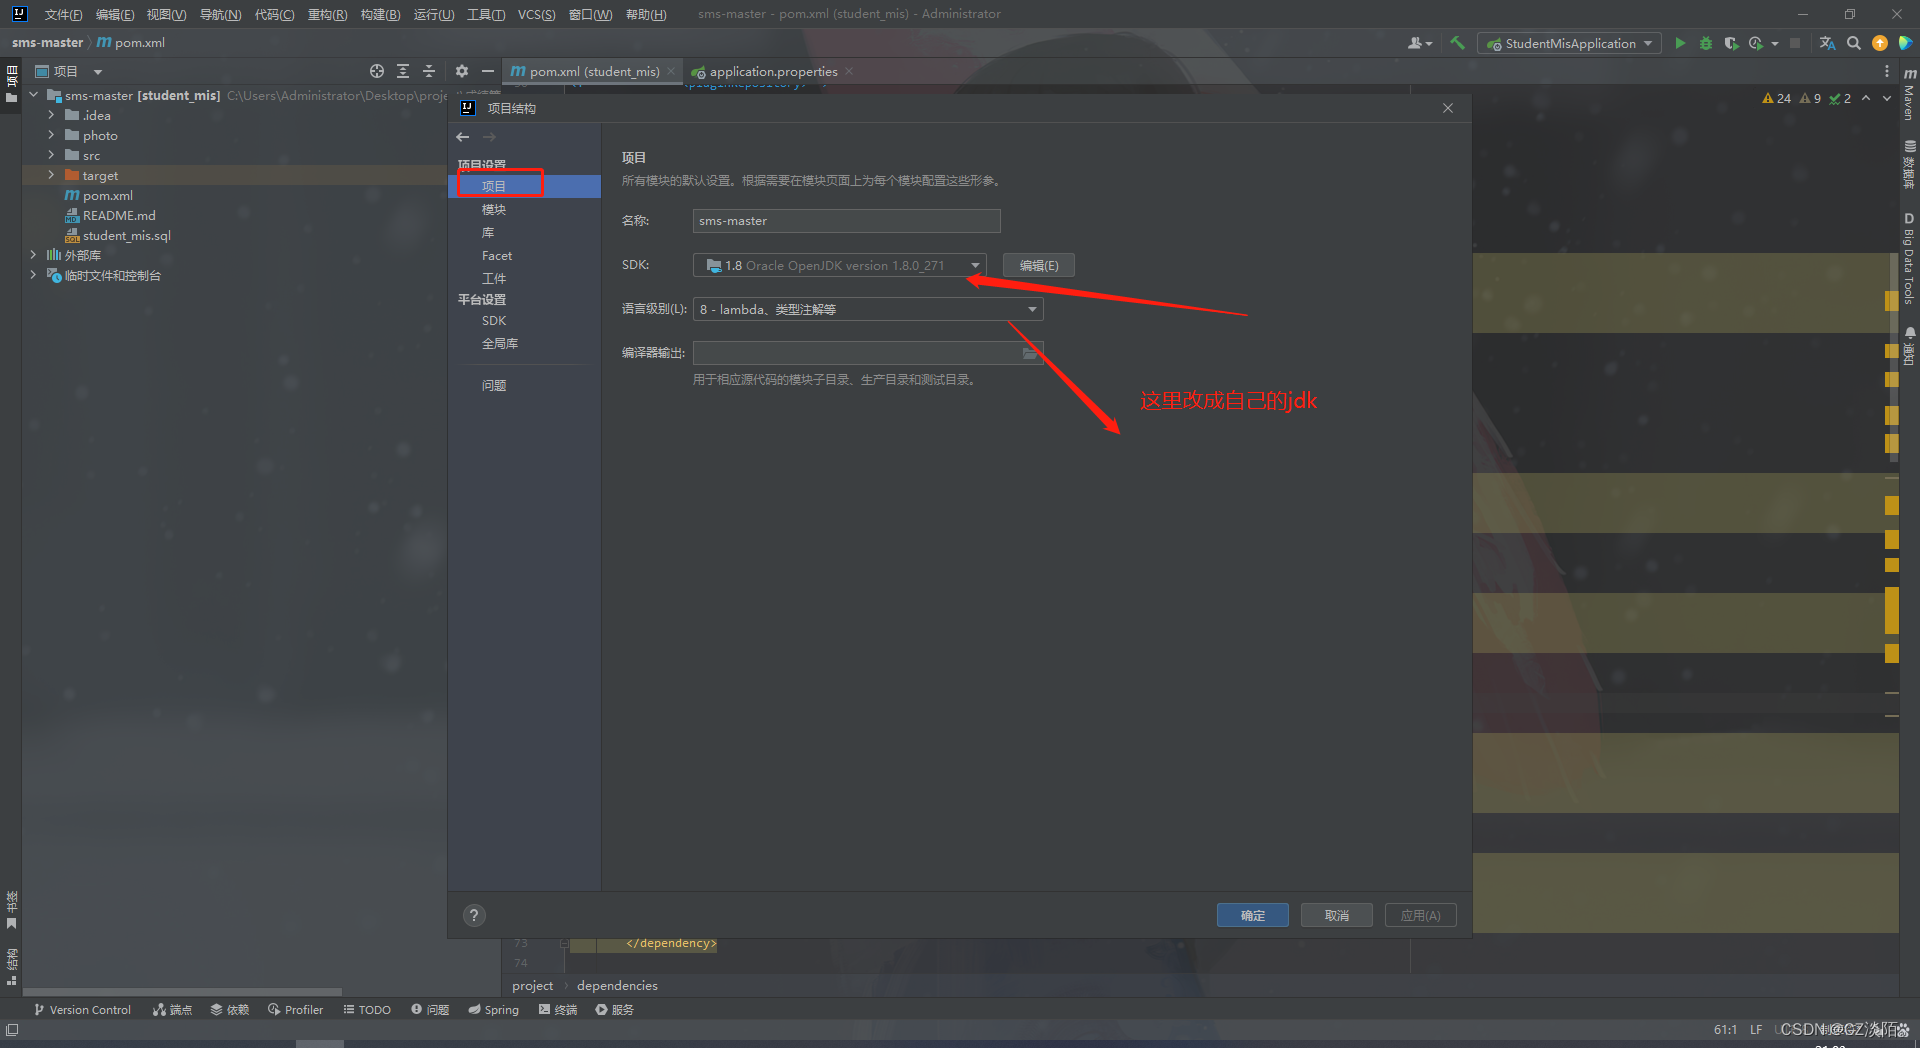This screenshot has height=1048, width=1920.
Task: Select 模块 in the project settings list
Action: [x=493, y=209]
